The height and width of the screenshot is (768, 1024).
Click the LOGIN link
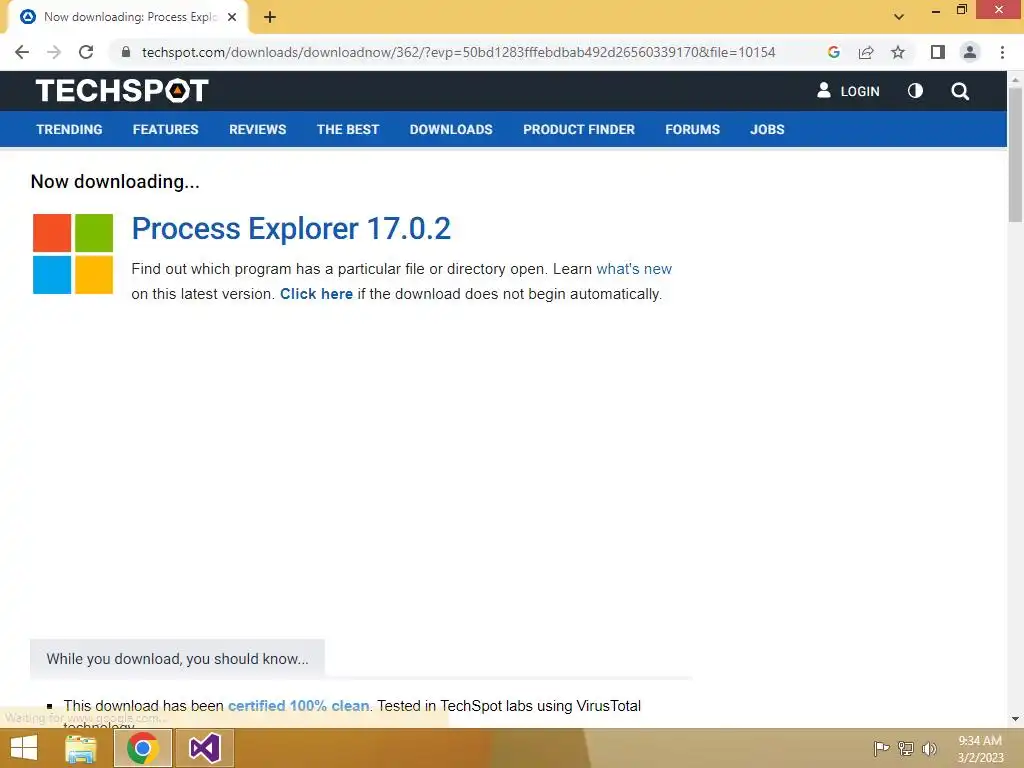click(x=848, y=91)
